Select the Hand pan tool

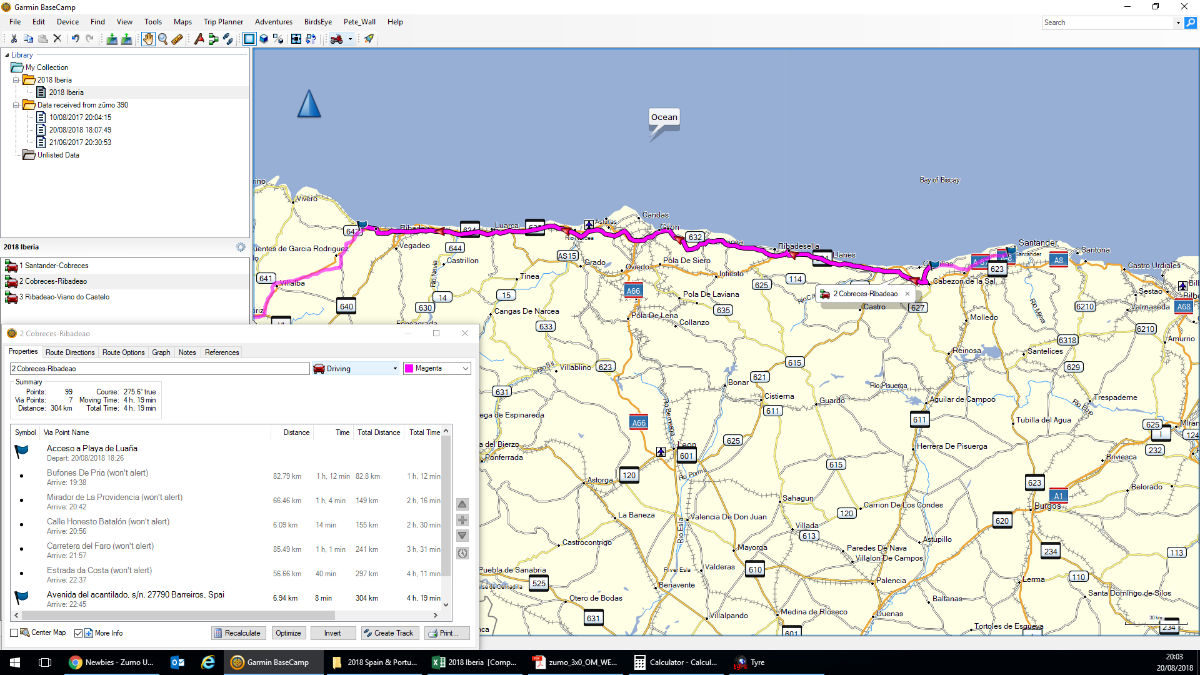[148, 39]
